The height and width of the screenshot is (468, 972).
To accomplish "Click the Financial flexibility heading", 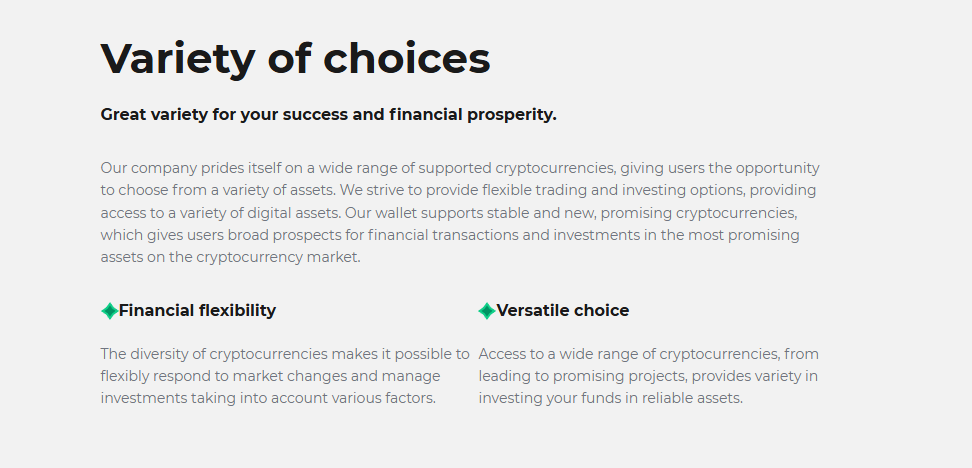I will [x=197, y=311].
